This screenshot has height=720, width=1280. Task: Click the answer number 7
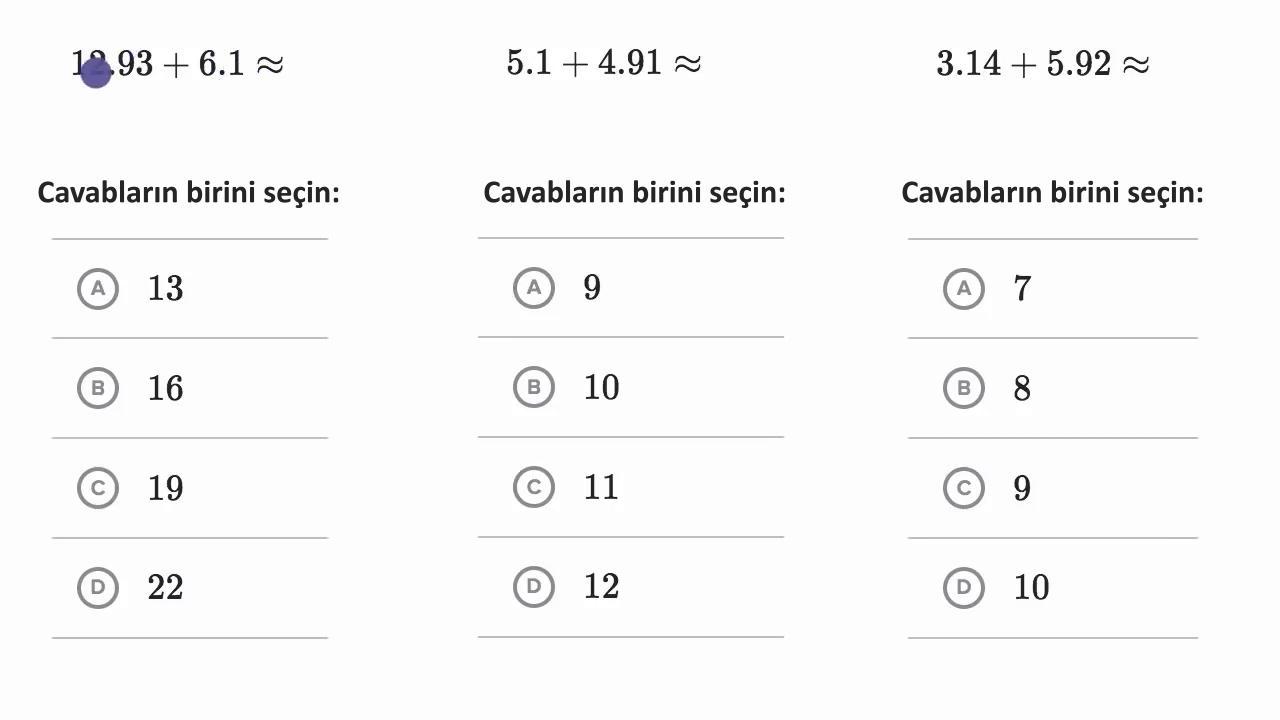(1022, 289)
